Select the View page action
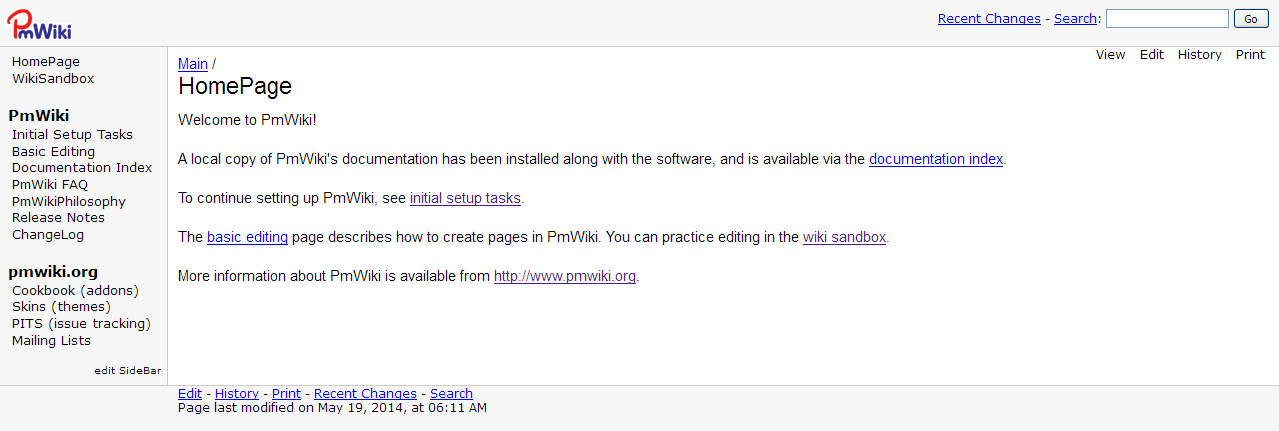This screenshot has height=431, width=1279. [1110, 55]
